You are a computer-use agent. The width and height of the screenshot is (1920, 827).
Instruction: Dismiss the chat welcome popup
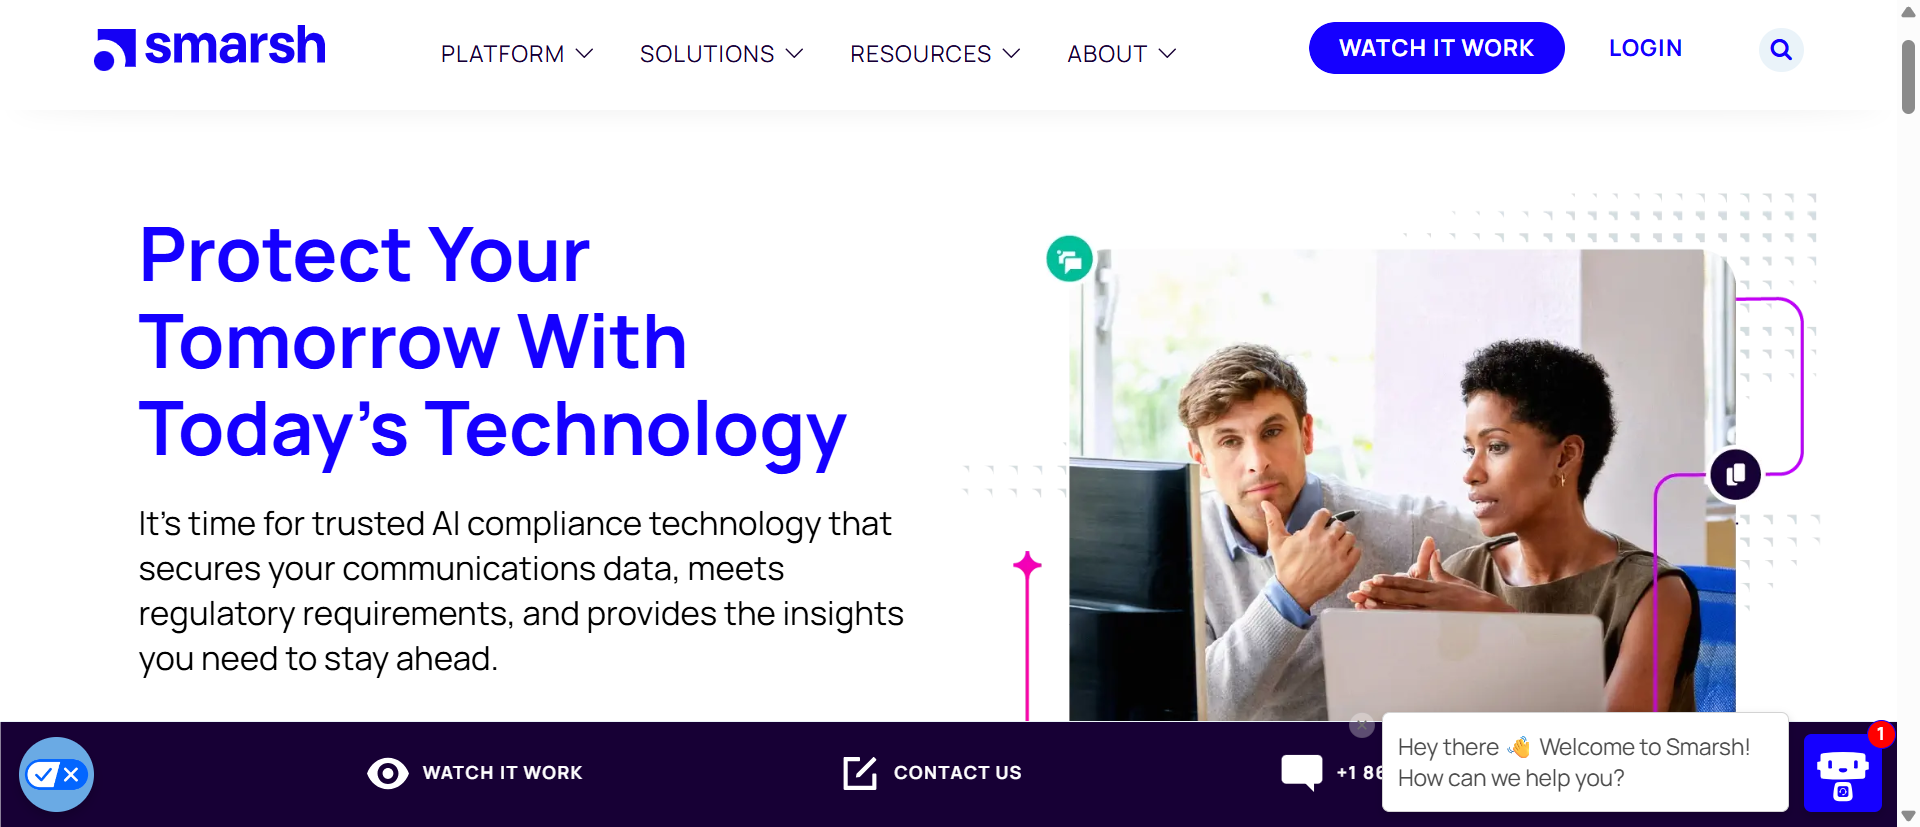(x=1361, y=725)
